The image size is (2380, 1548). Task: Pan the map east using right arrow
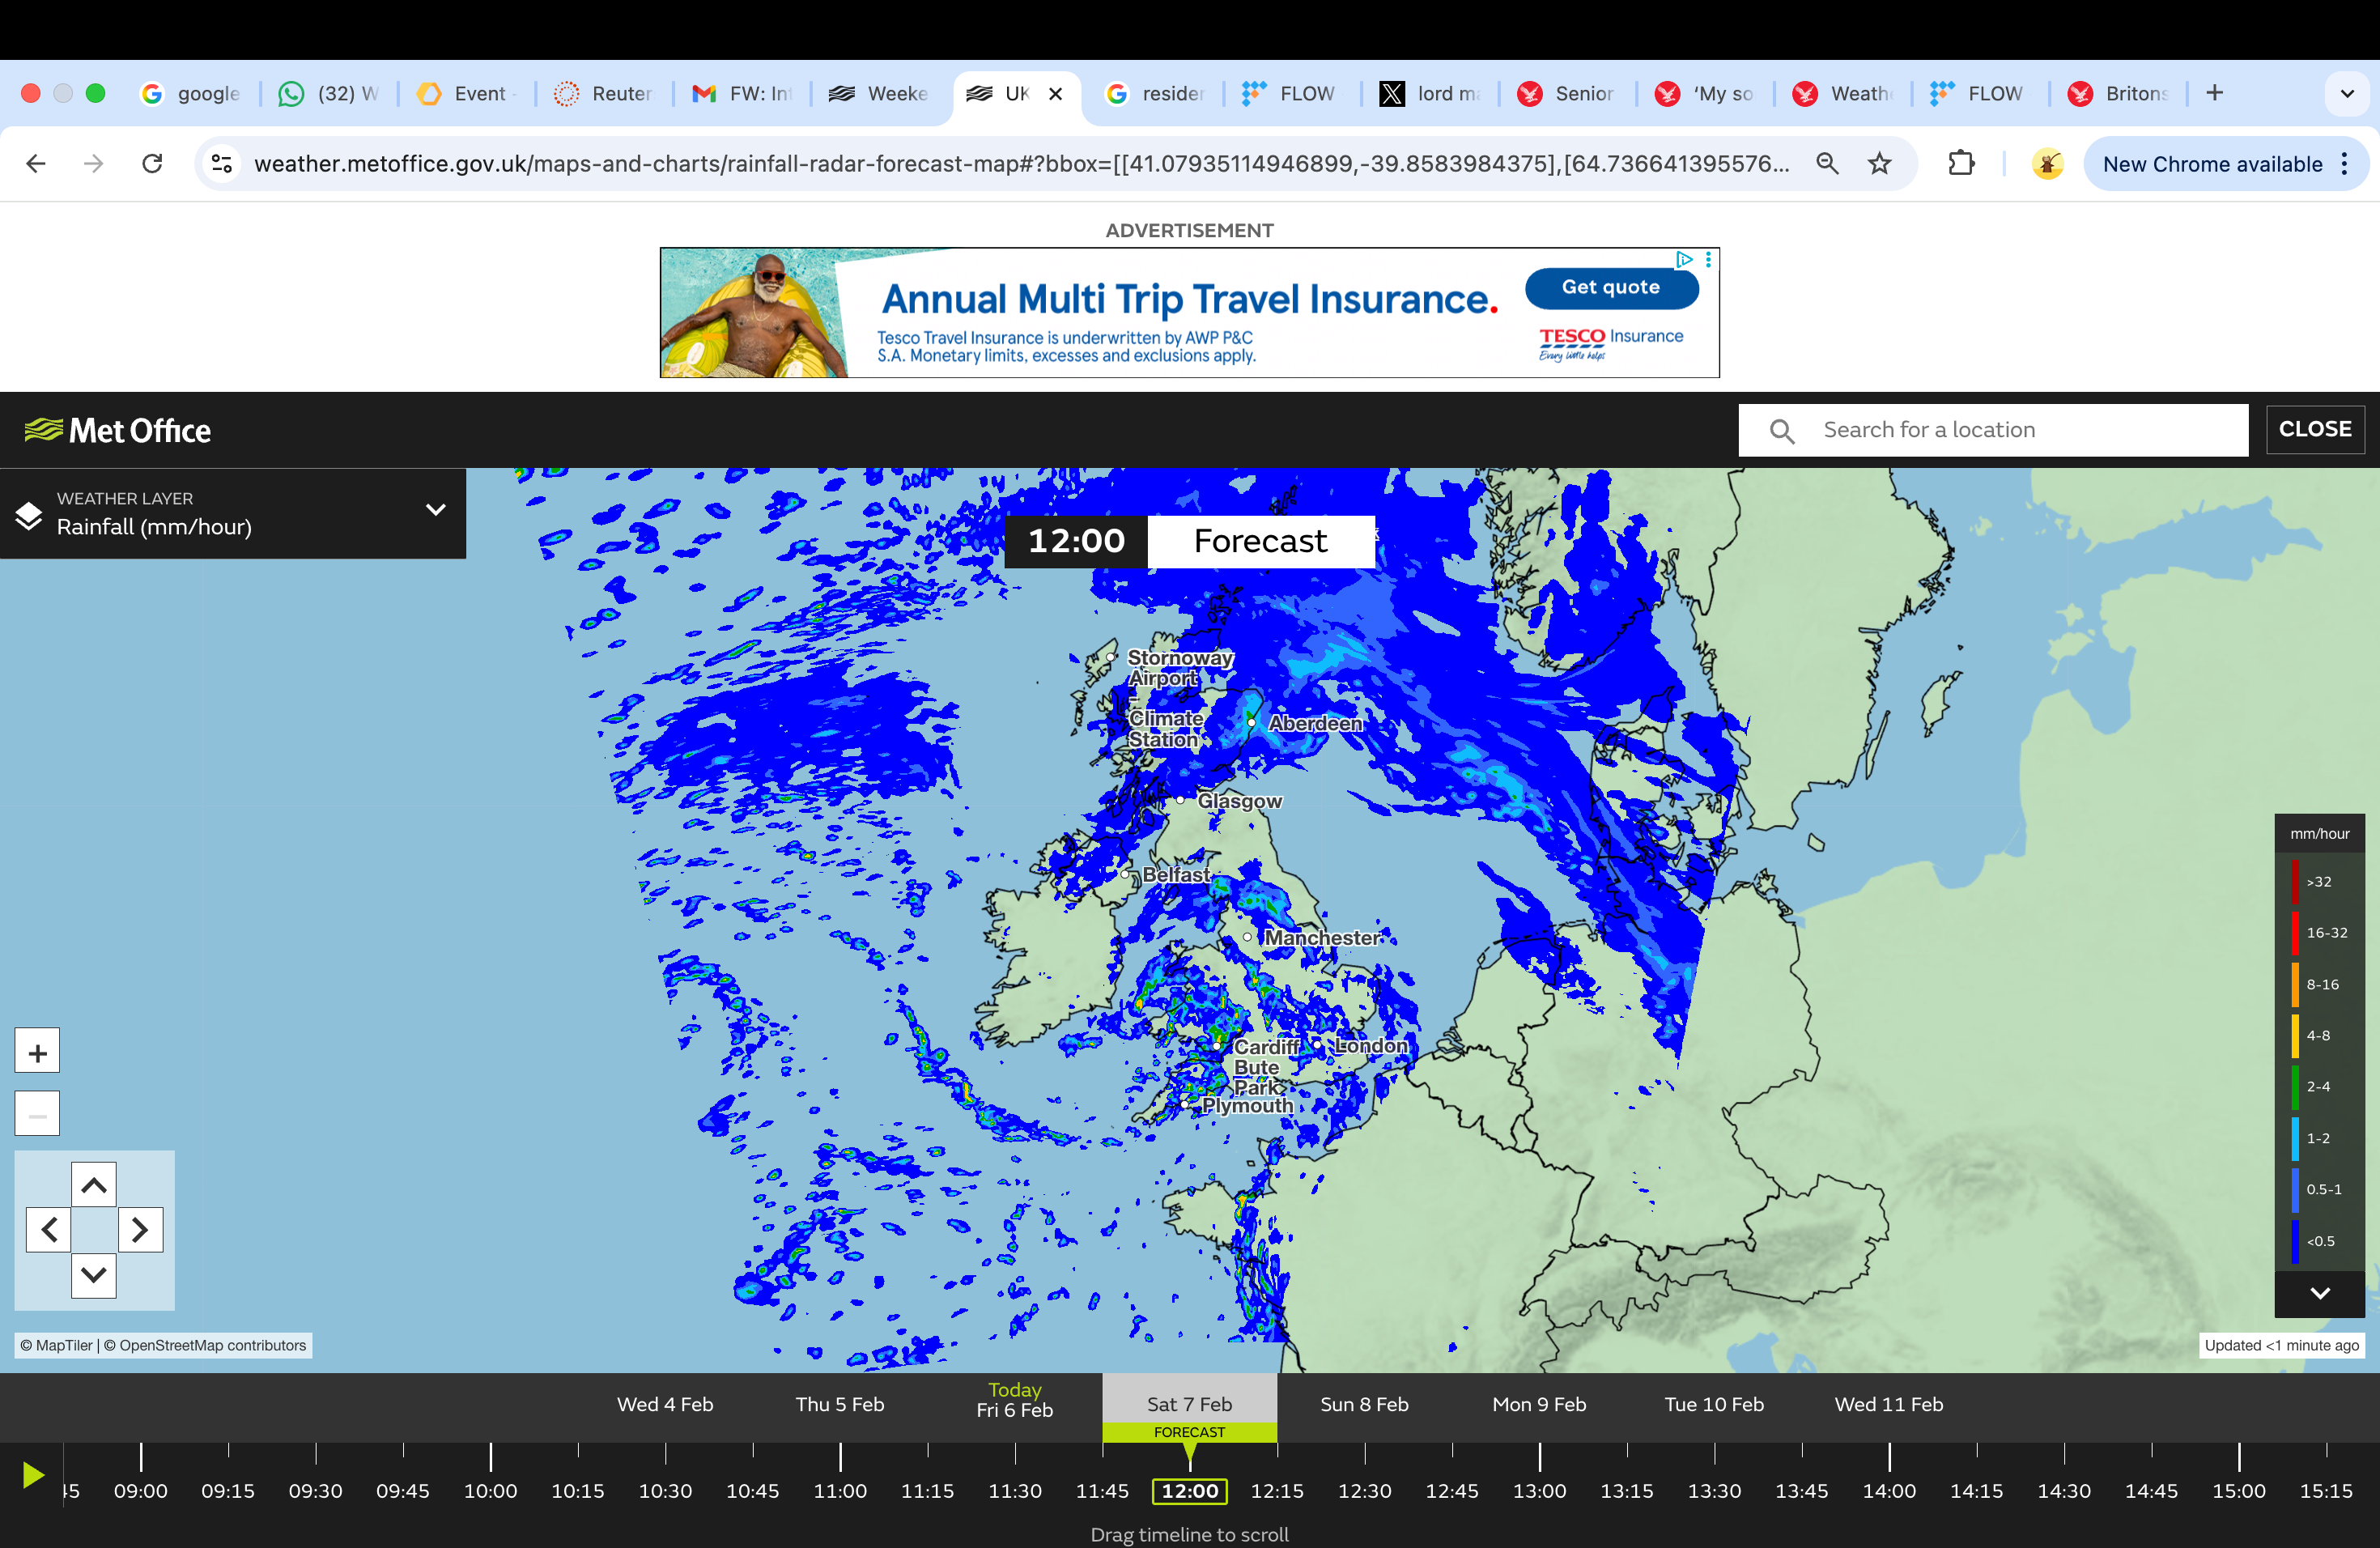pyautogui.click(x=141, y=1230)
